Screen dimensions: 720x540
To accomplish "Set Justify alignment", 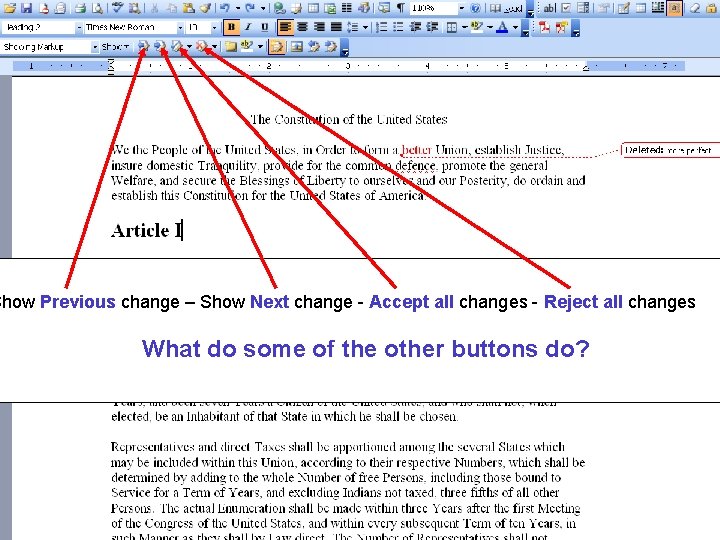I will 336,27.
